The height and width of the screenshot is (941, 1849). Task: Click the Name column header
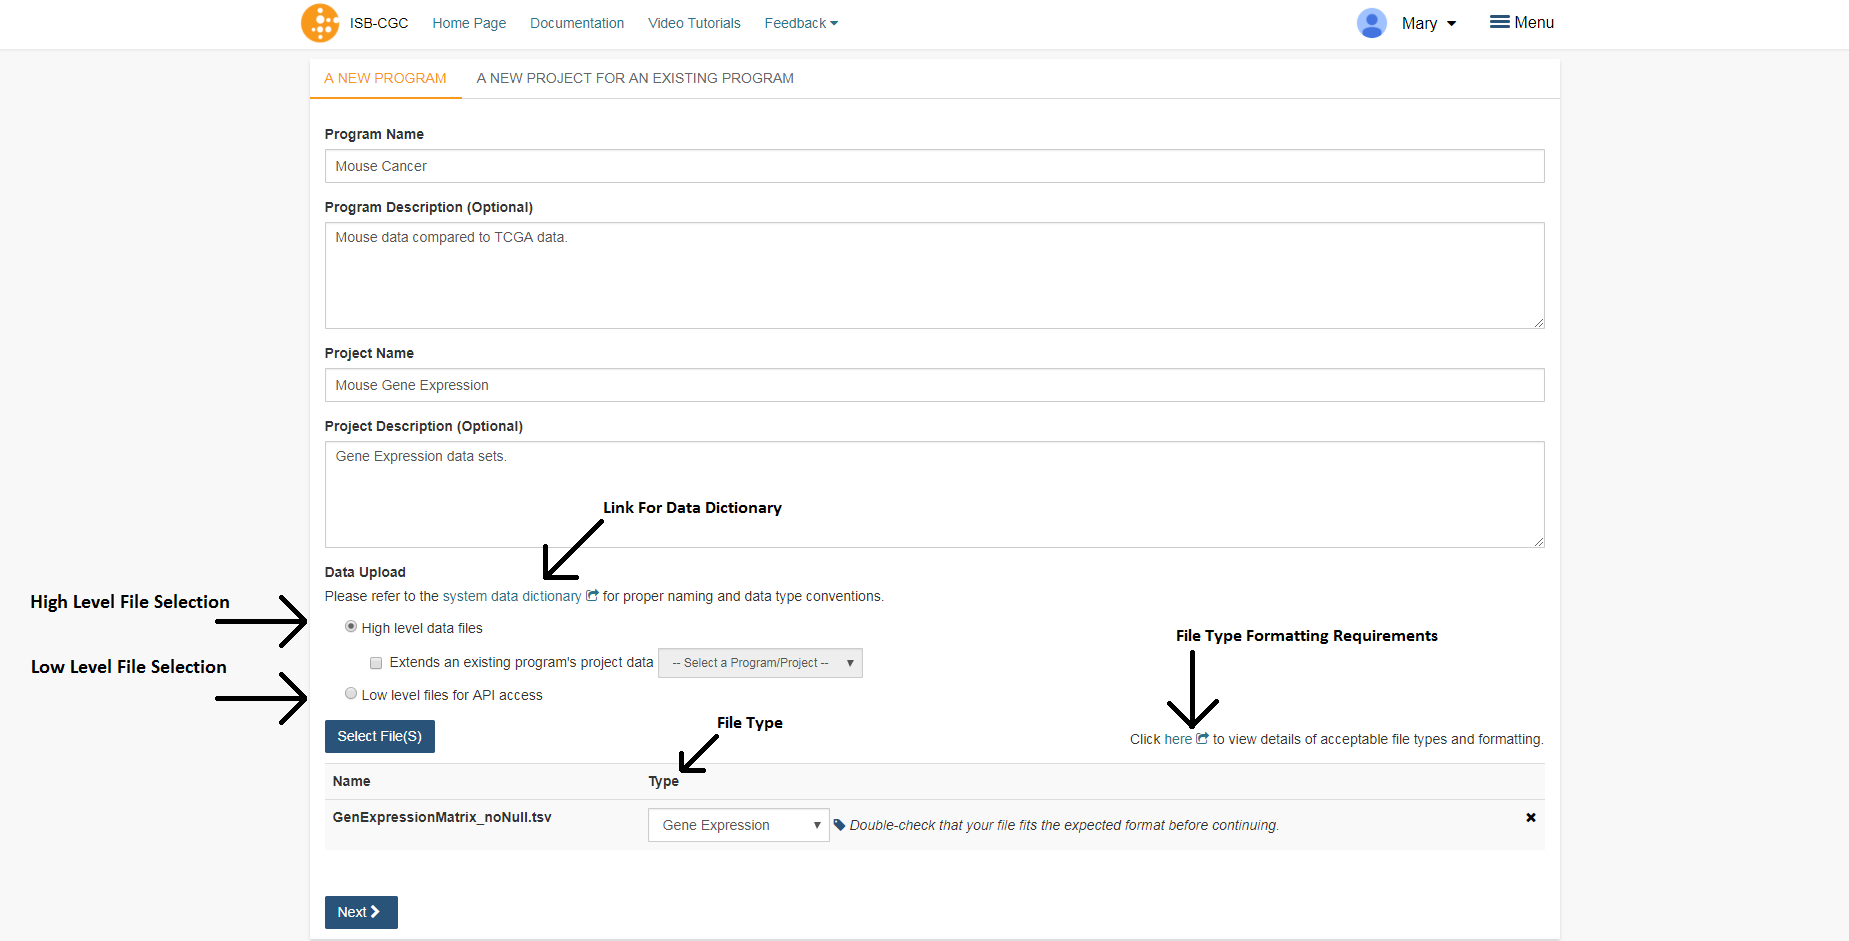[352, 781]
